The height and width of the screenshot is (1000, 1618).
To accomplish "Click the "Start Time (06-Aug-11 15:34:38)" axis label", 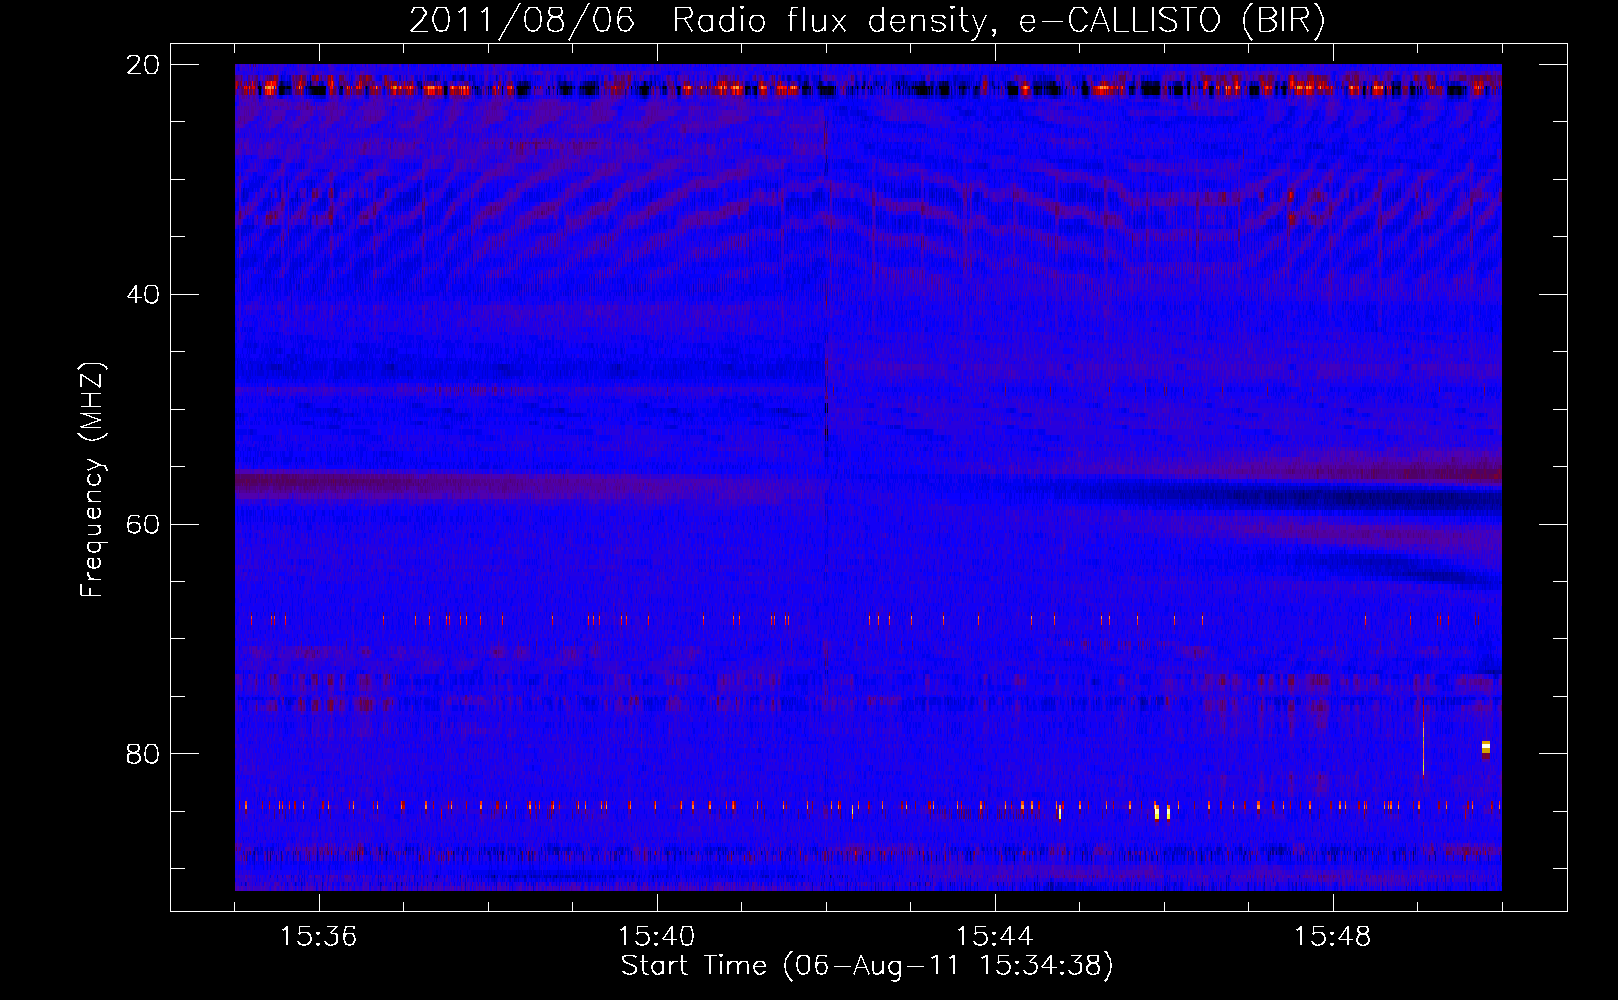I will point(867,966).
